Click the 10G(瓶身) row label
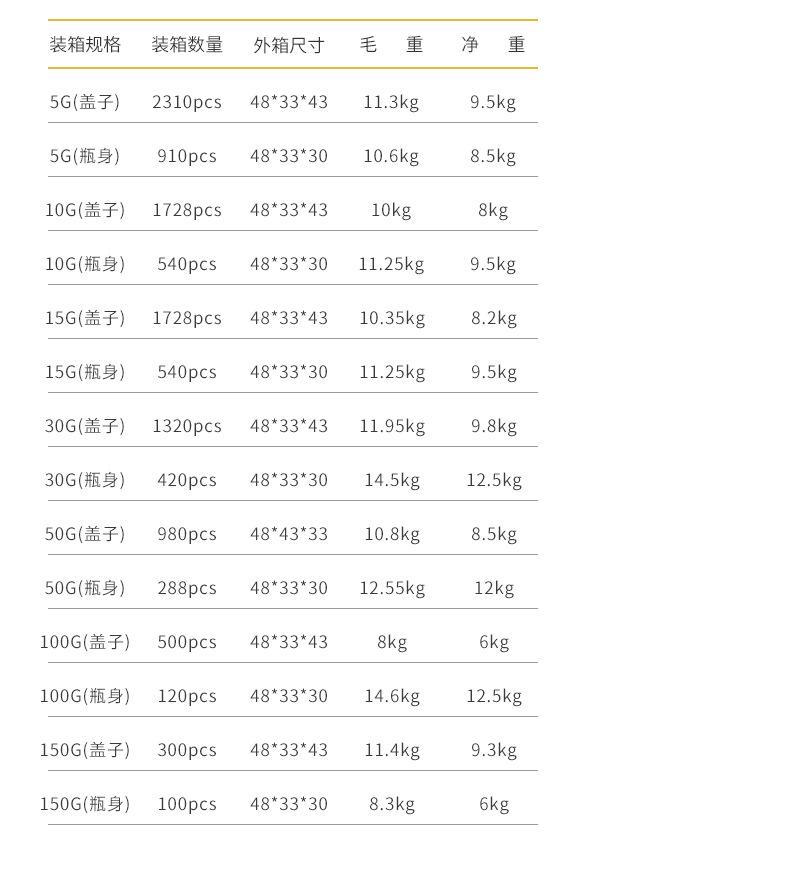Screen dimensions: 790x881 [85, 264]
